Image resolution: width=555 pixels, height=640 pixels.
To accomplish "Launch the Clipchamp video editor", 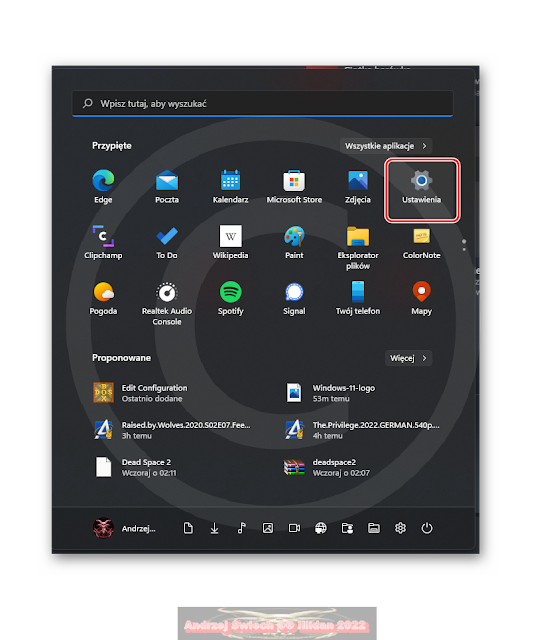I will [103, 242].
